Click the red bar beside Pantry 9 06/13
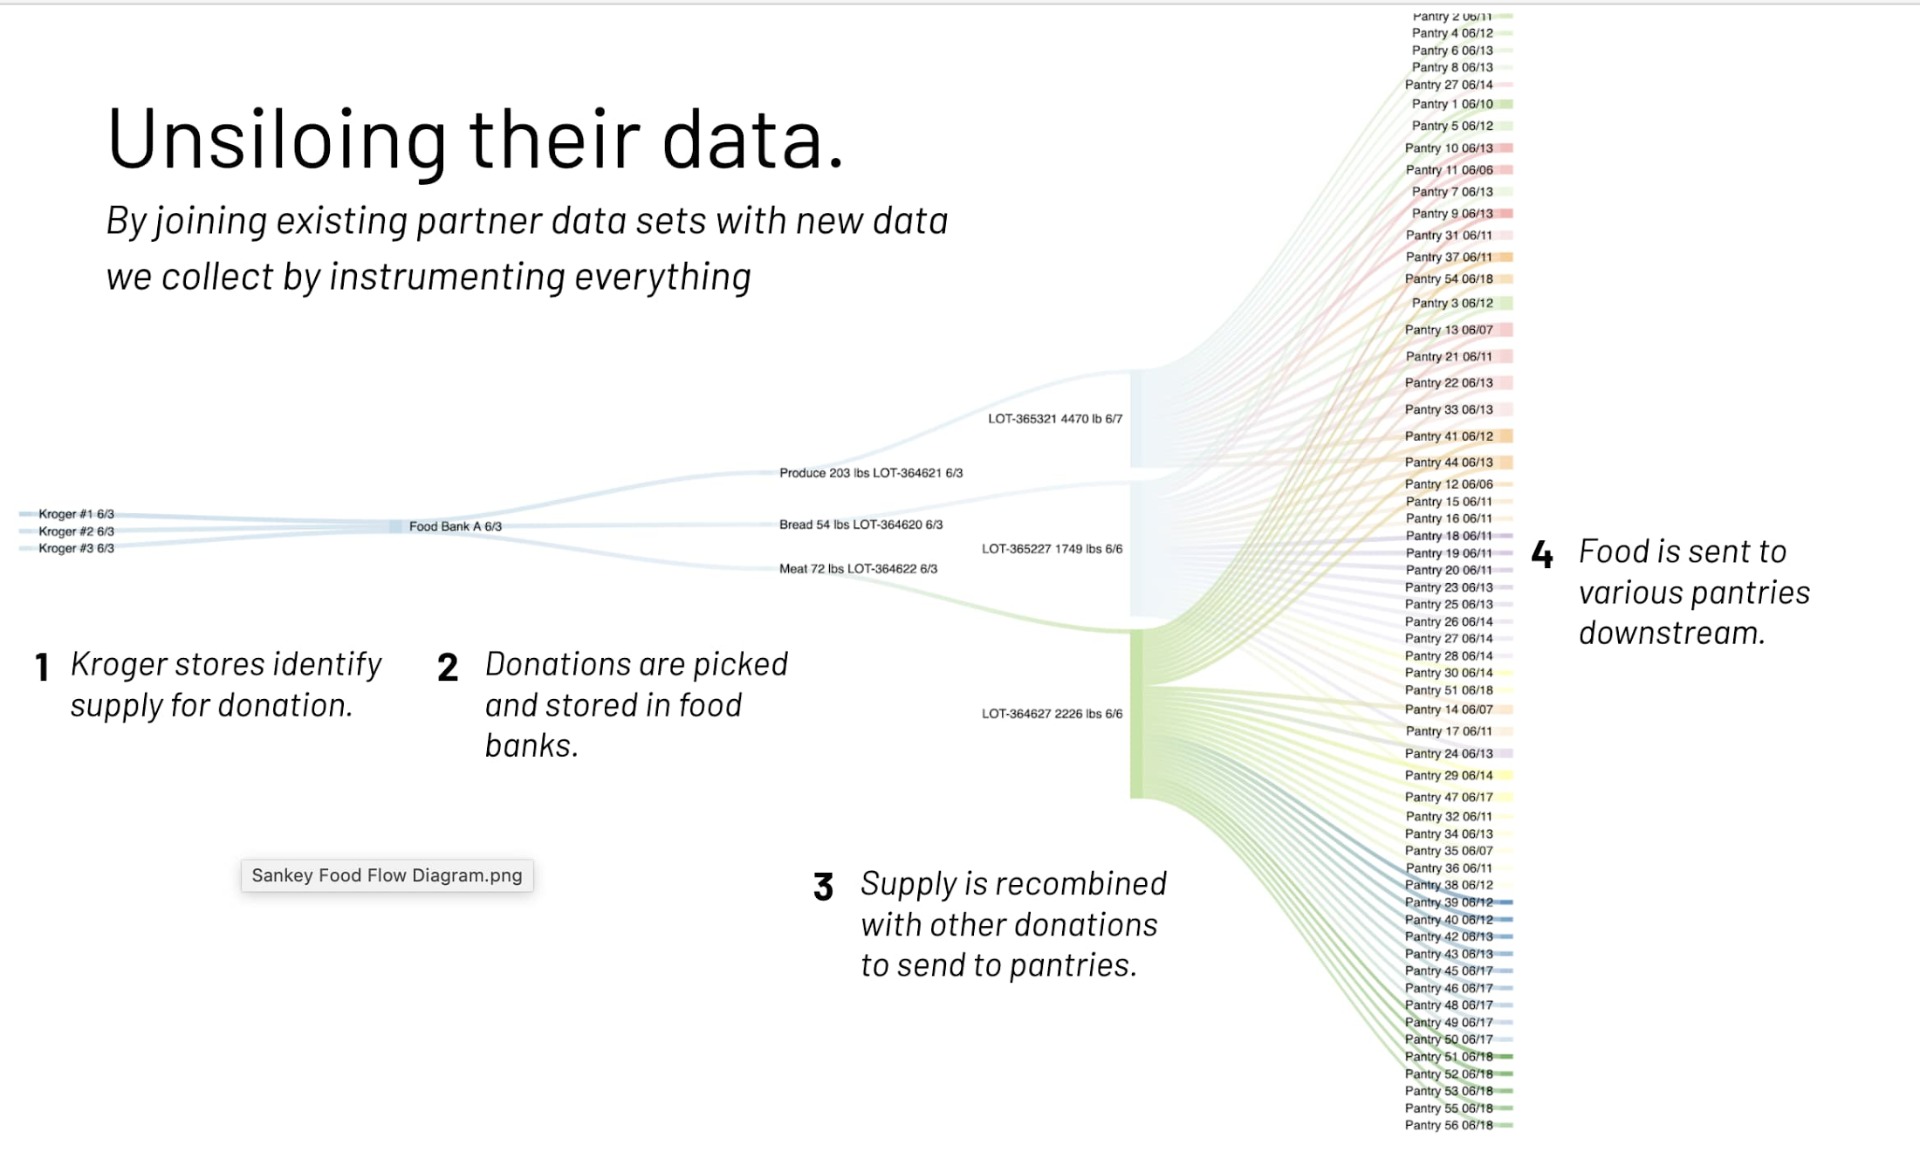This screenshot has height=1154, width=1920. pyautogui.click(x=1504, y=213)
